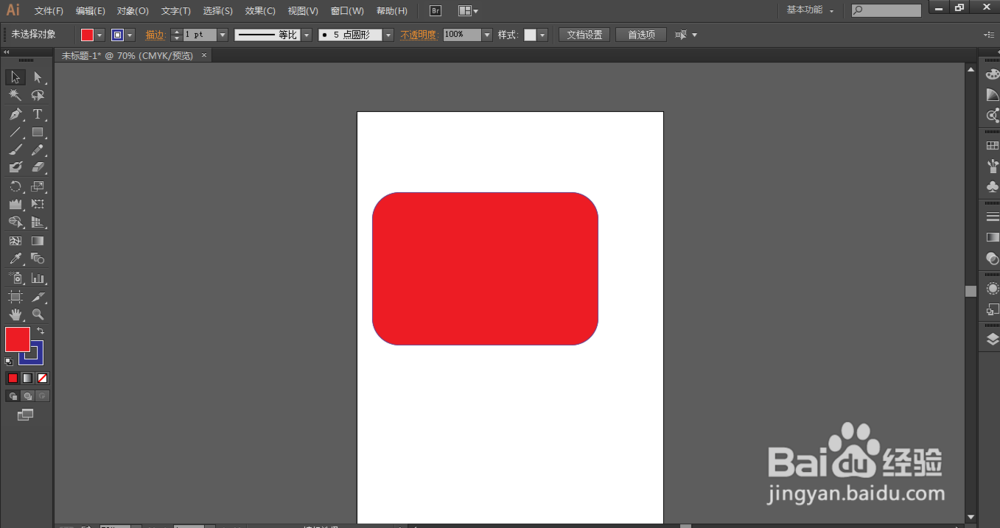Open the opacity 100% dropdown
Screen dimensions: 1000x528
[487, 35]
